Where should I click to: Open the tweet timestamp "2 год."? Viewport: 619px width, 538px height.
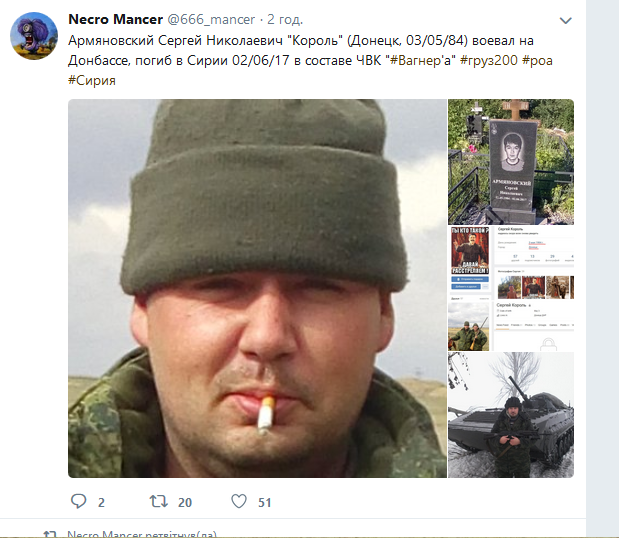(285, 20)
